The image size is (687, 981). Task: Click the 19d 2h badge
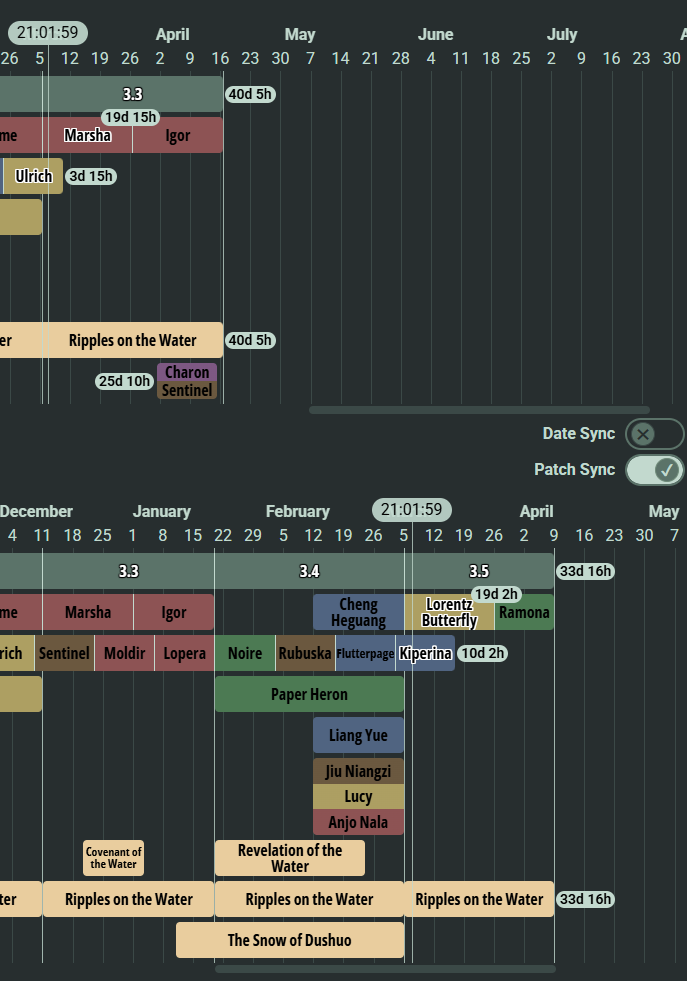coord(496,594)
